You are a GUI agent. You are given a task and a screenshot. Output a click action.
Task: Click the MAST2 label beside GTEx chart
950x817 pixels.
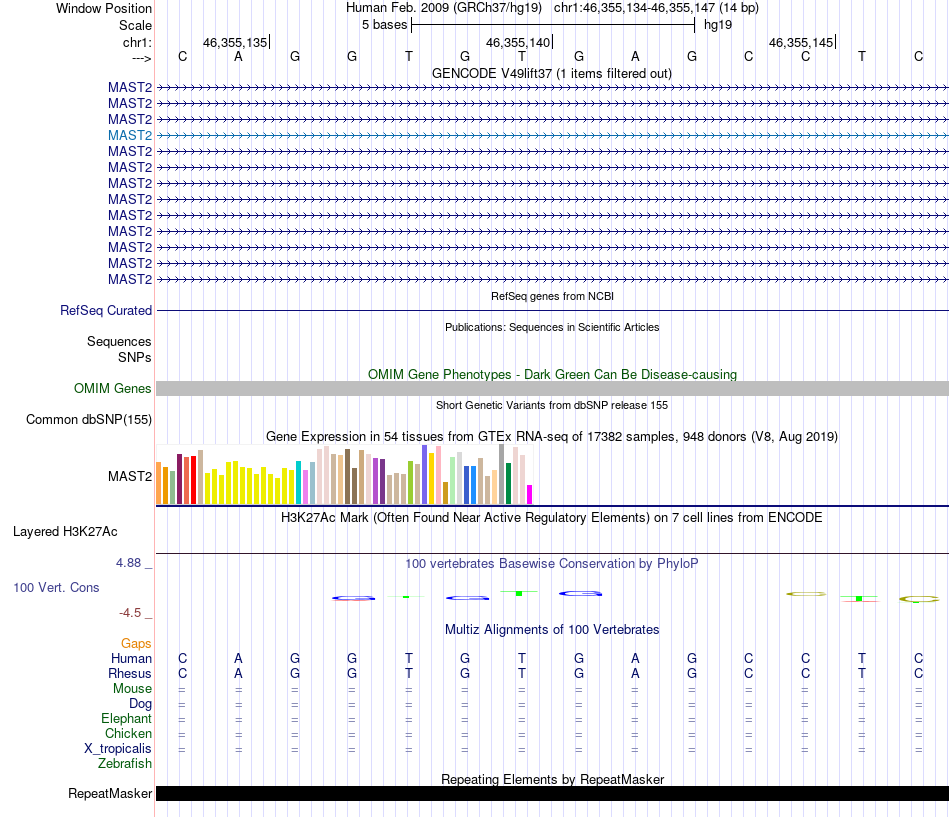click(x=130, y=476)
